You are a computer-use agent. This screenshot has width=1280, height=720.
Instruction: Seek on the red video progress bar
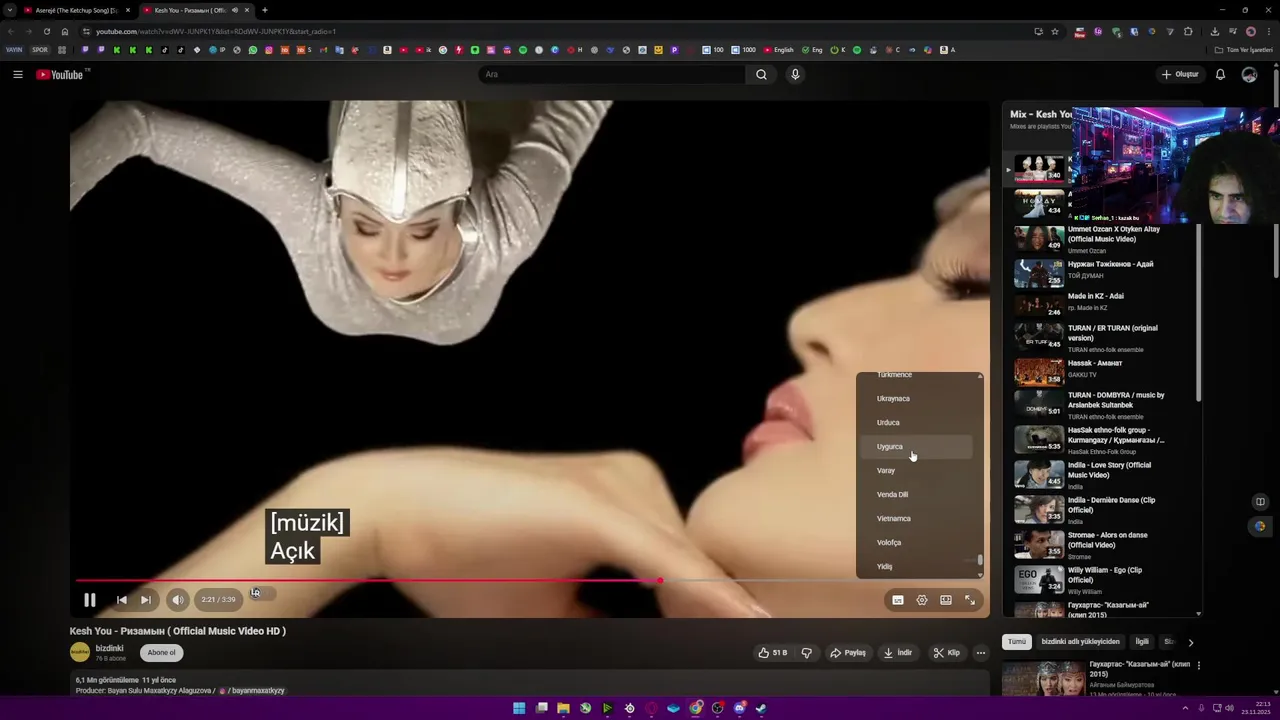coord(530,580)
